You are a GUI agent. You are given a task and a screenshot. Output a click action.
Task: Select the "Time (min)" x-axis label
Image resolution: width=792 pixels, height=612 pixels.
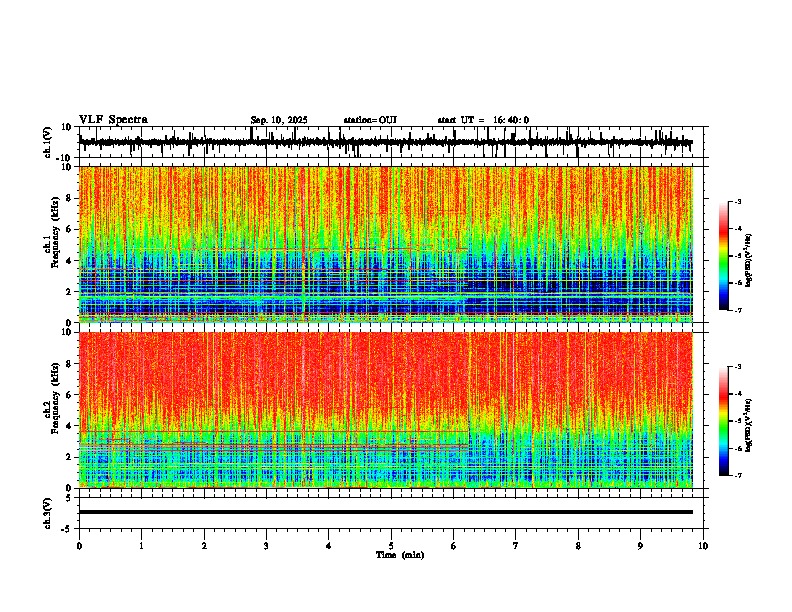click(x=400, y=555)
